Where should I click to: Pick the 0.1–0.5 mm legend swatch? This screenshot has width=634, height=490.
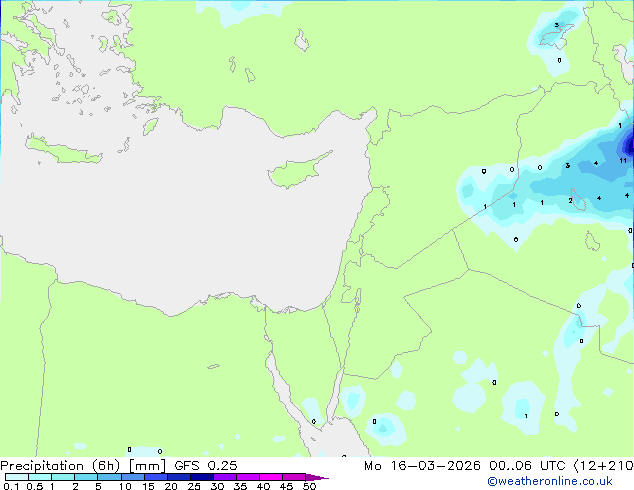17,477
